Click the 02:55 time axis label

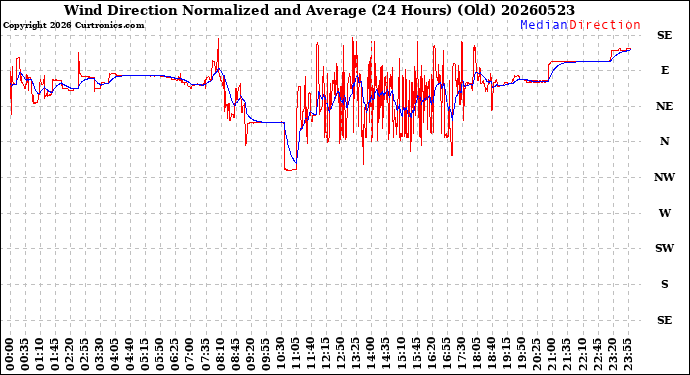click(84, 354)
